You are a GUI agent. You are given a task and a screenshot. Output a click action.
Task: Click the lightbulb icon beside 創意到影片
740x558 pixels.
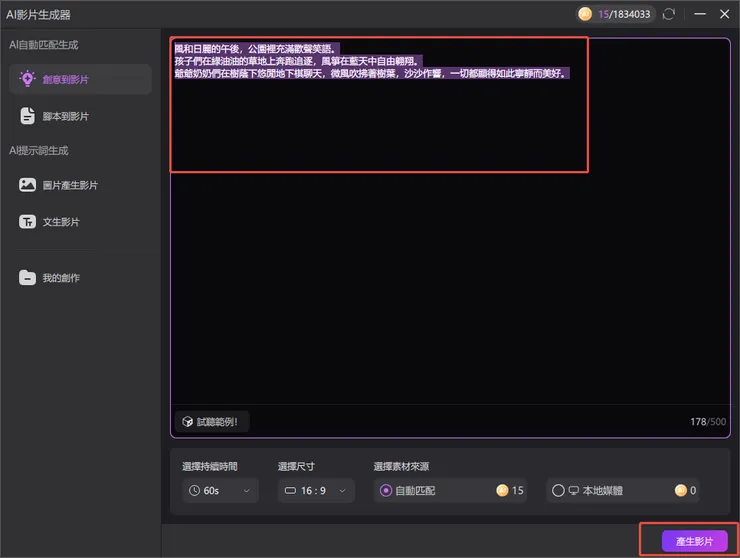point(27,79)
